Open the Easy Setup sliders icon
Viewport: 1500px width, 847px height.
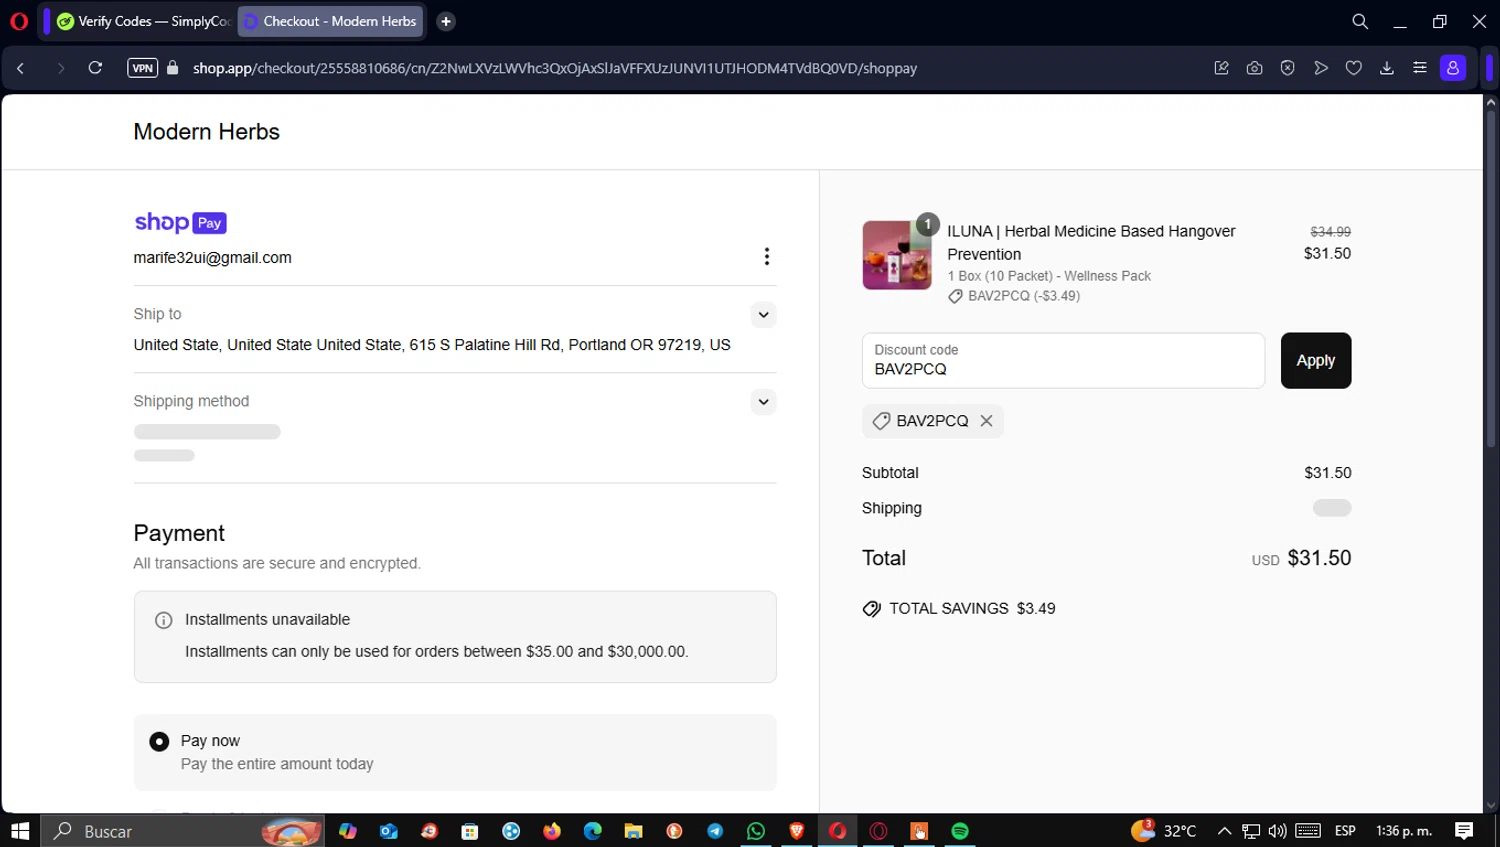click(1420, 68)
